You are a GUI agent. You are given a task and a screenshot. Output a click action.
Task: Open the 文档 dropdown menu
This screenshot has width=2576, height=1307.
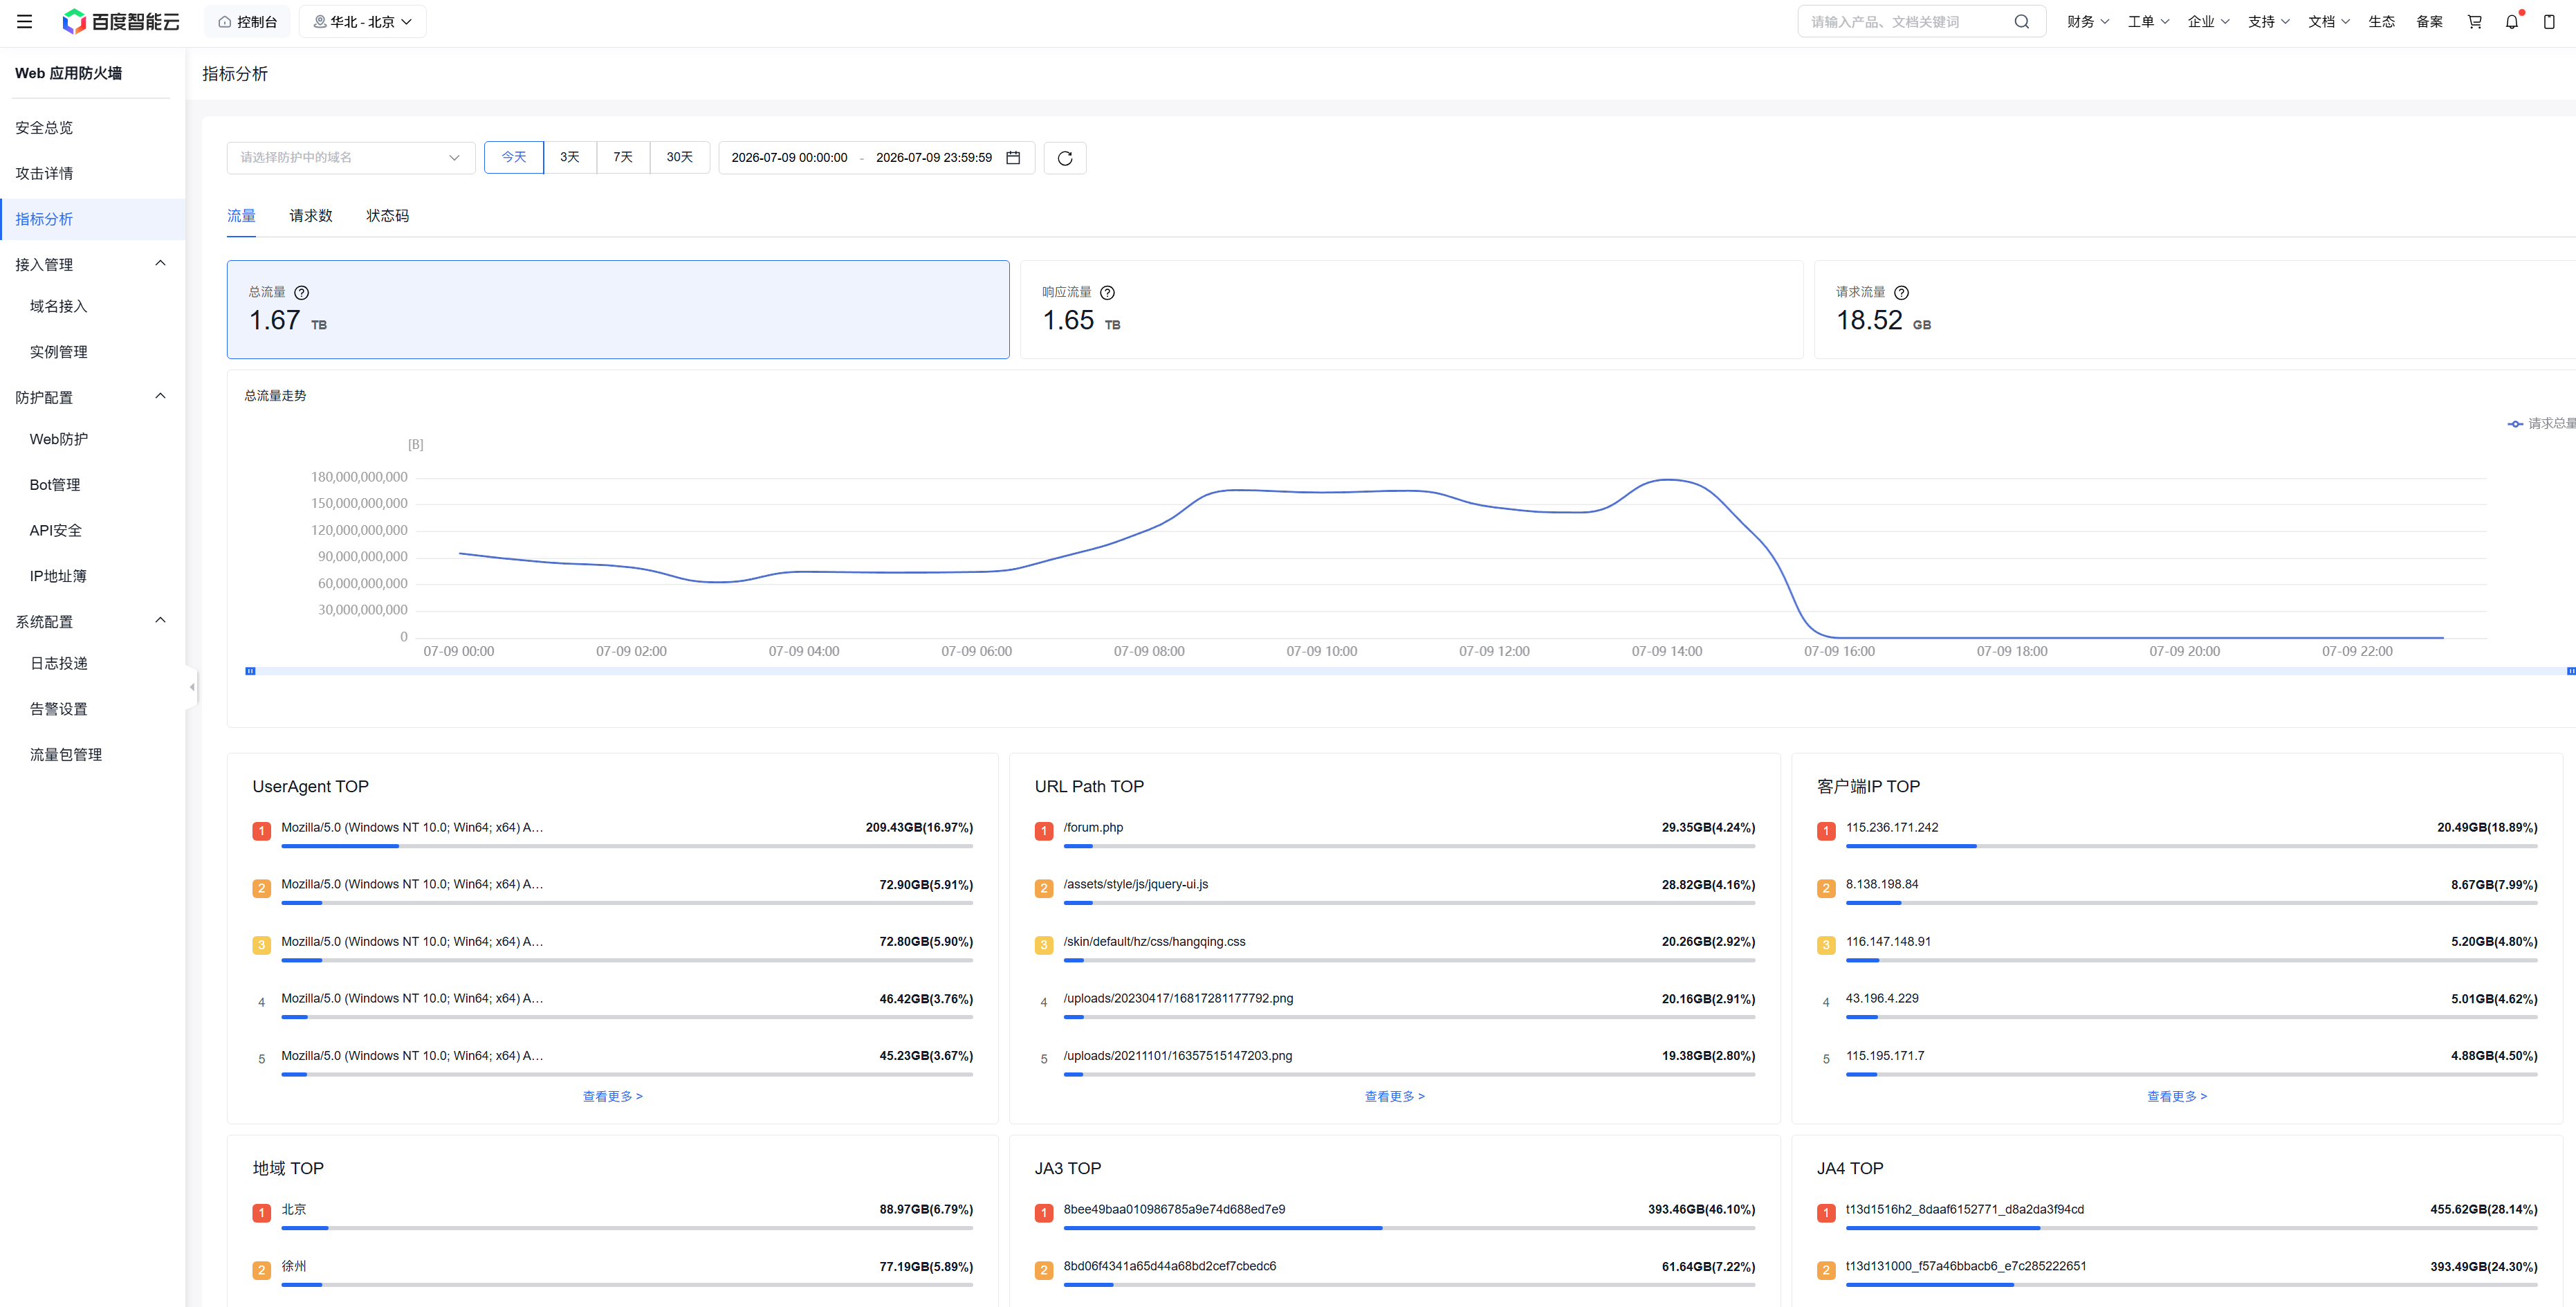click(x=2329, y=21)
